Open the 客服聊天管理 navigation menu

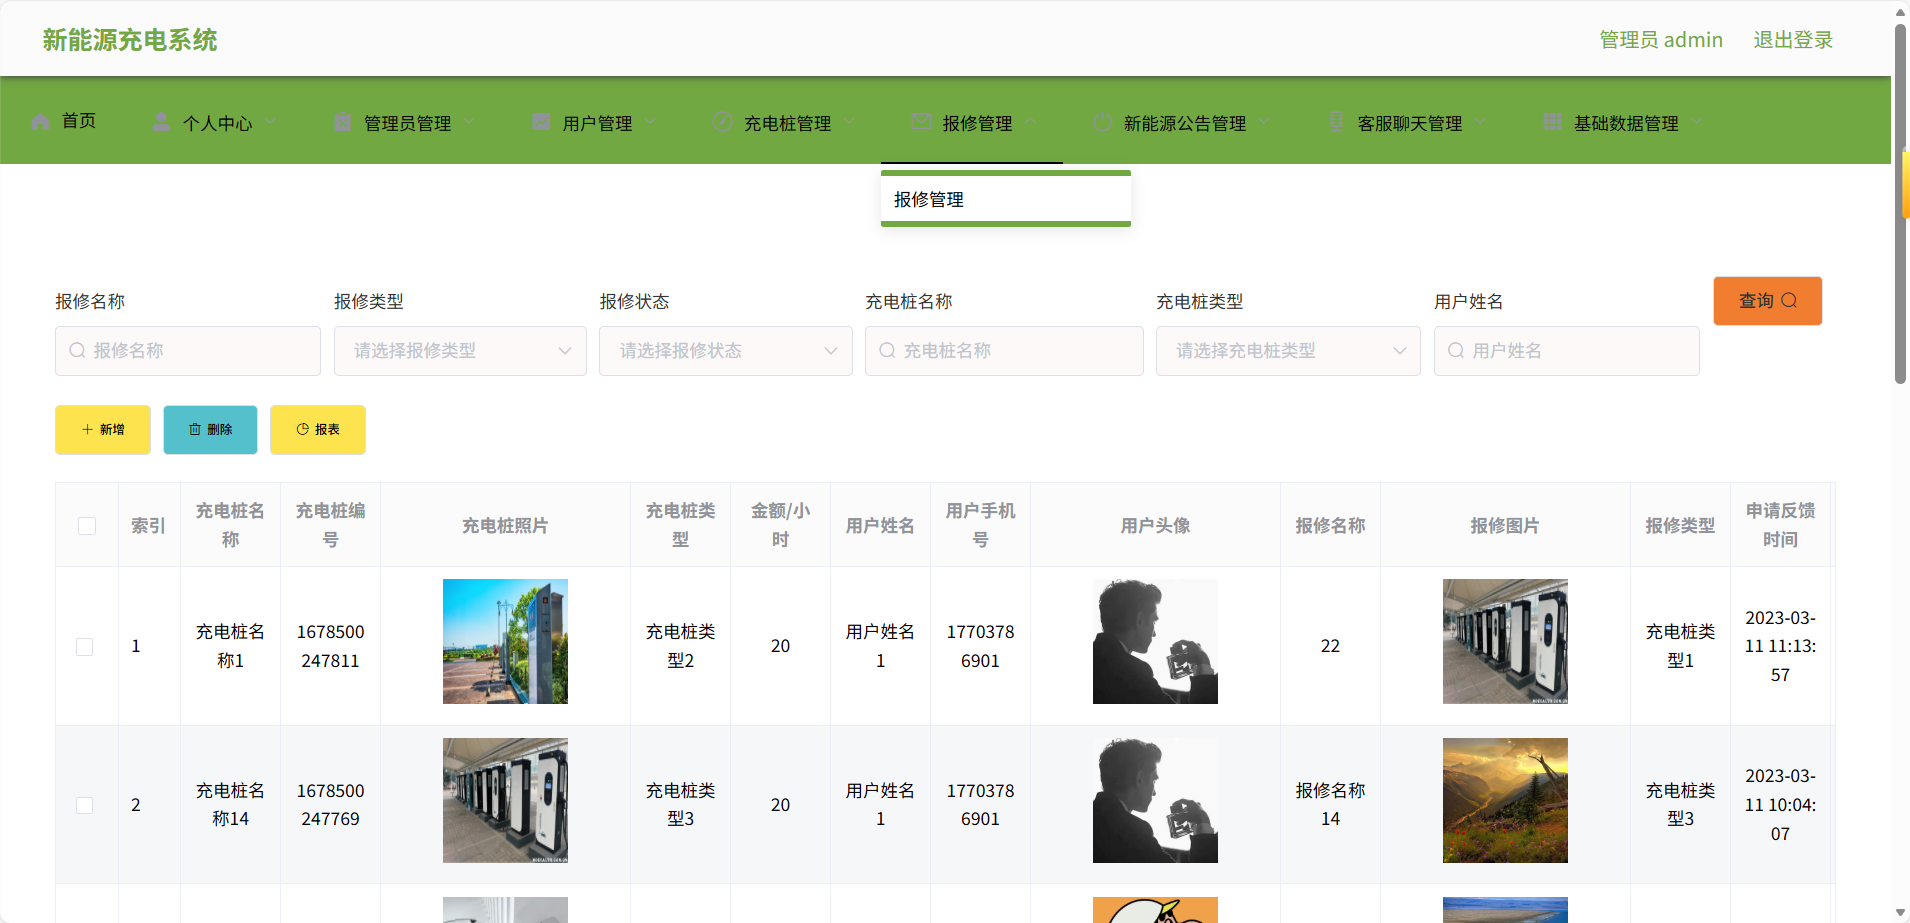pos(1407,122)
